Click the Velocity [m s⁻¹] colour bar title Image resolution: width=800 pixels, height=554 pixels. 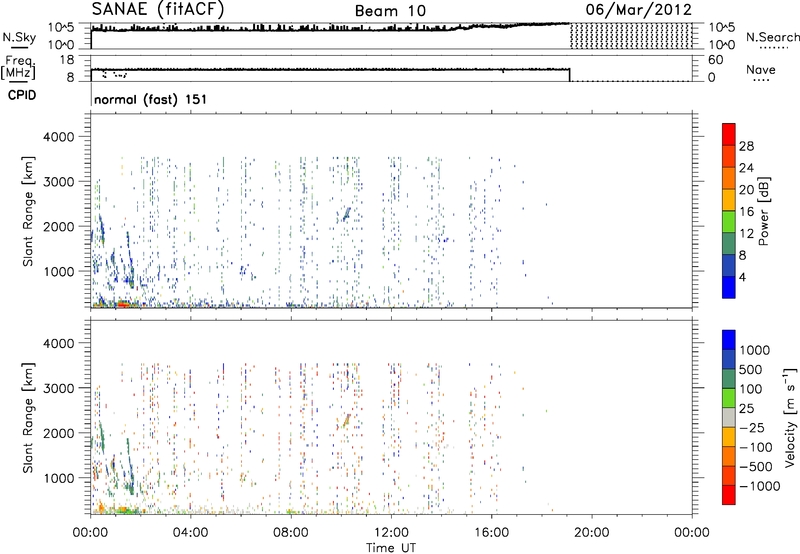click(x=790, y=416)
